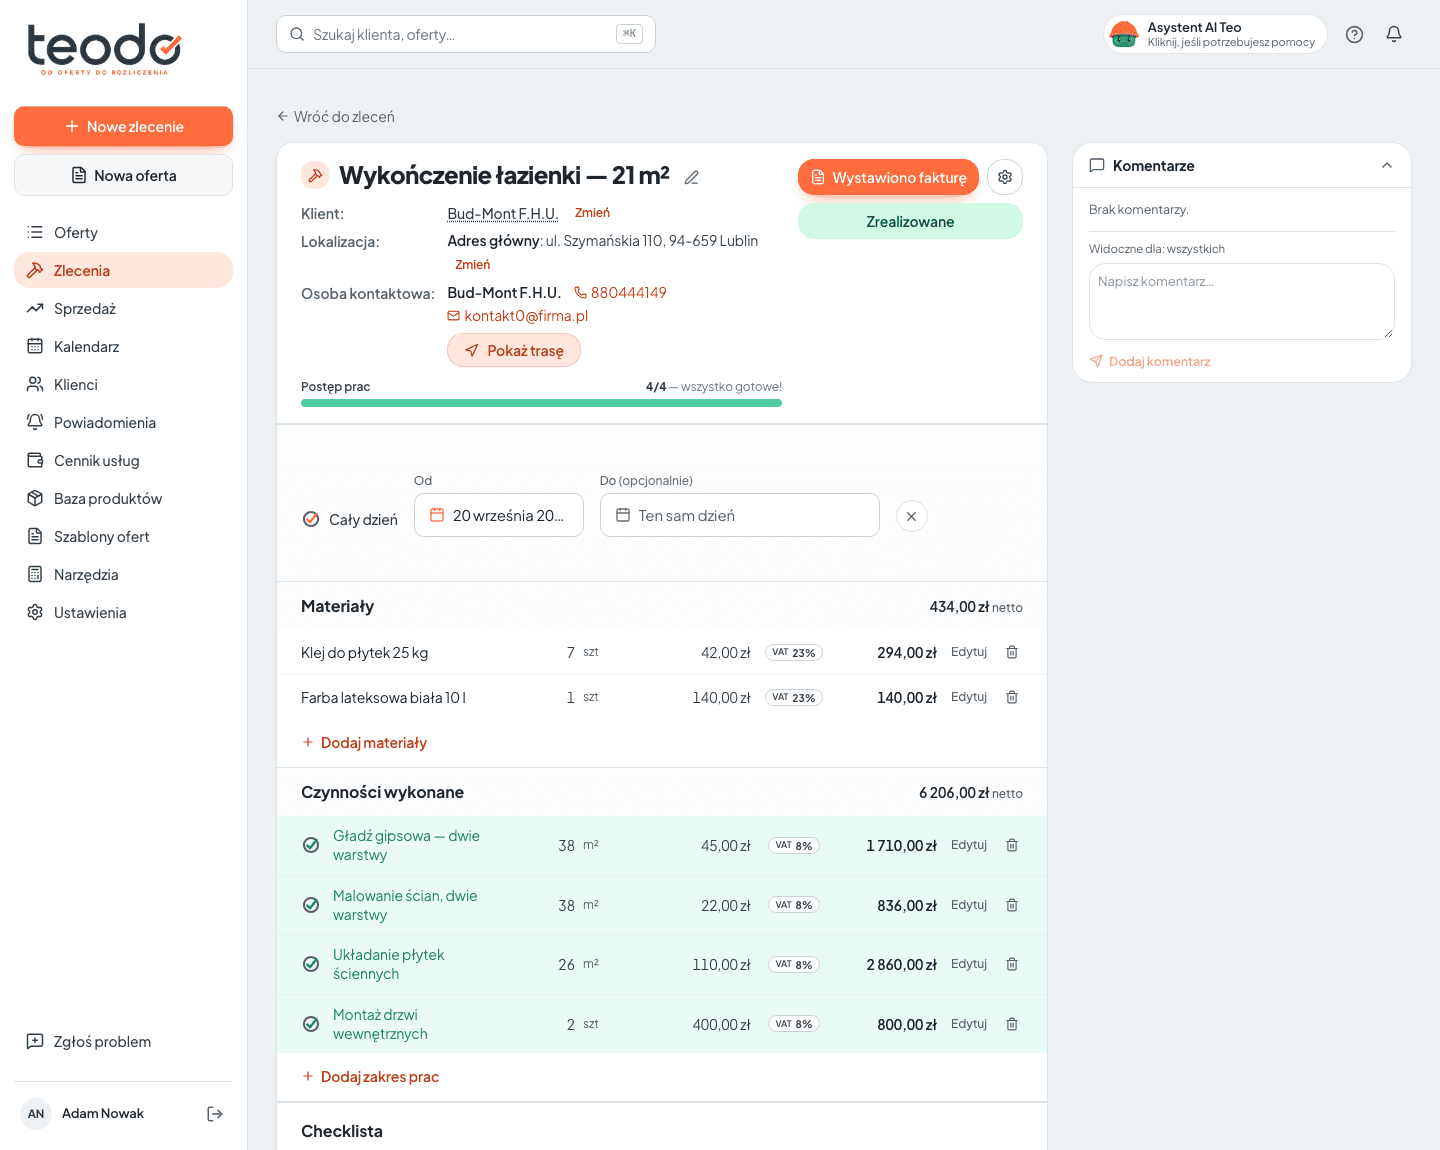Open the Od date picker

(499, 515)
